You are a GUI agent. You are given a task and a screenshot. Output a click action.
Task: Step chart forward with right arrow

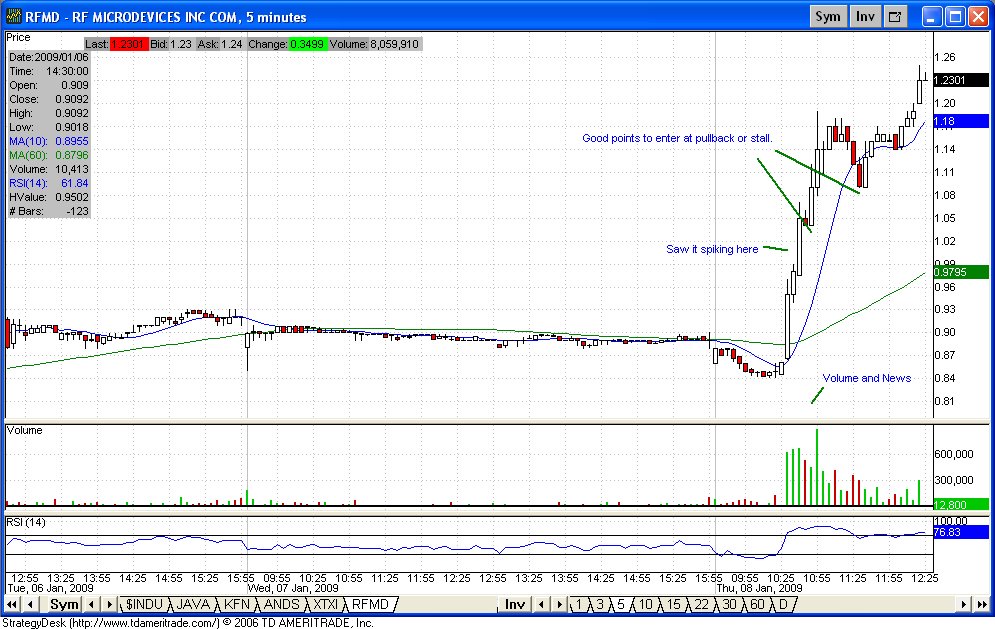click(x=964, y=604)
